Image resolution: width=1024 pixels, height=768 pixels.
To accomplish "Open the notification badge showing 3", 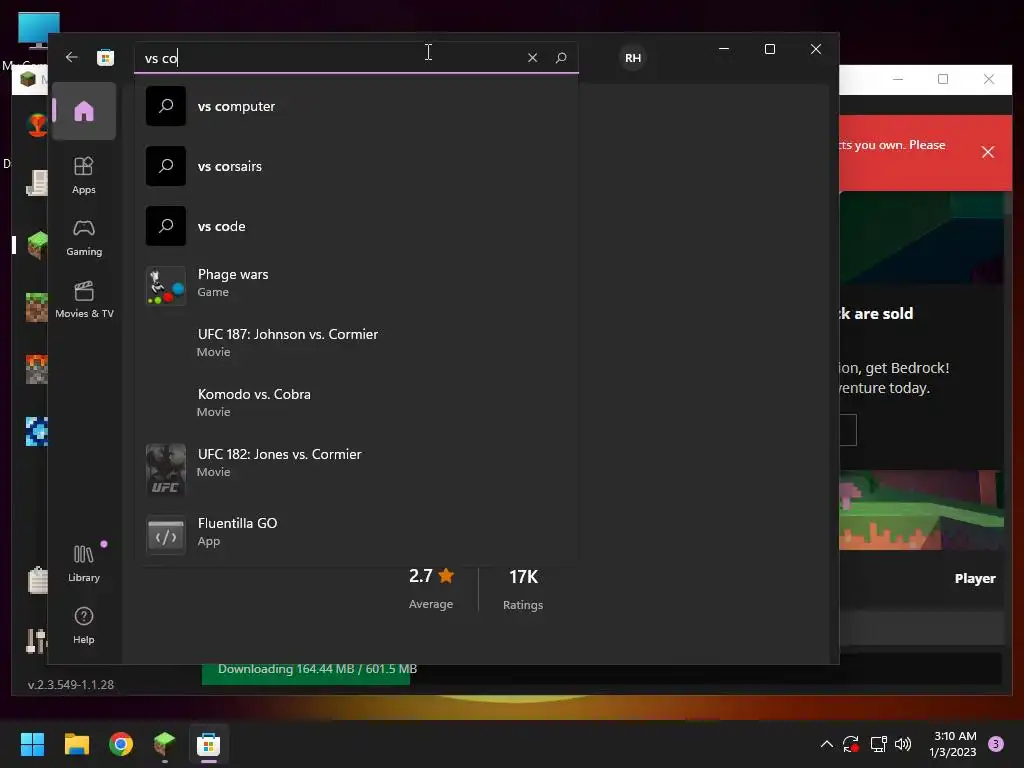I will pyautogui.click(x=995, y=744).
